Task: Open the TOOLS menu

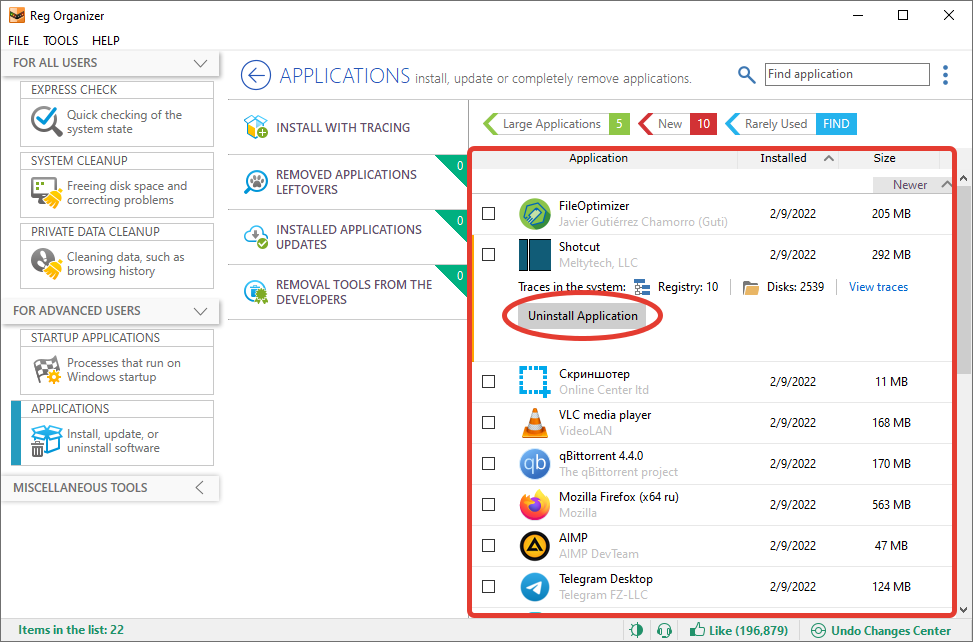Action: click(x=59, y=41)
